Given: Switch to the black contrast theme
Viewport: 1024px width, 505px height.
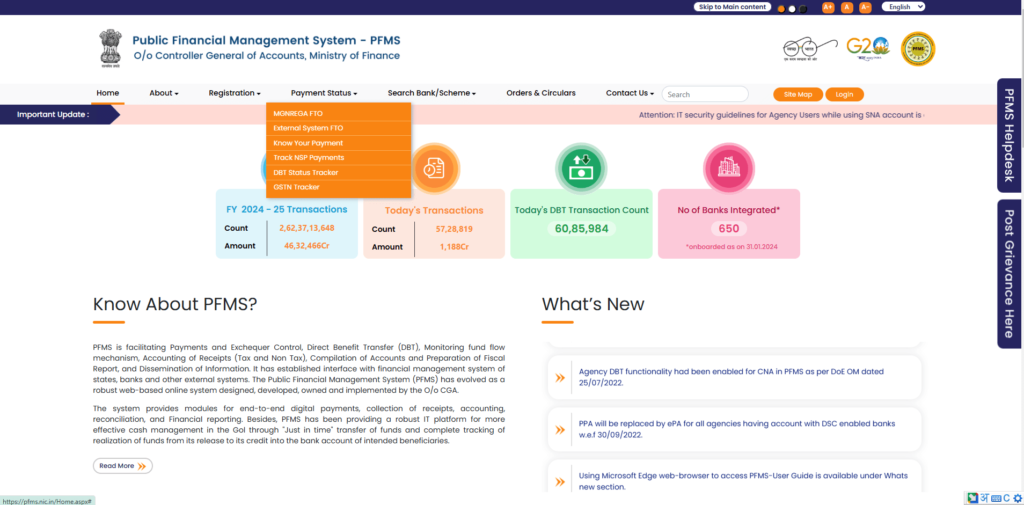Looking at the screenshot, I should coord(801,8).
